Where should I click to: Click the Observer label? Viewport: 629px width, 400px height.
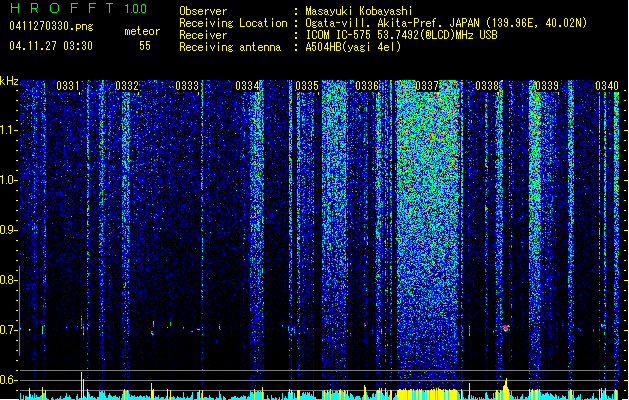click(x=203, y=11)
